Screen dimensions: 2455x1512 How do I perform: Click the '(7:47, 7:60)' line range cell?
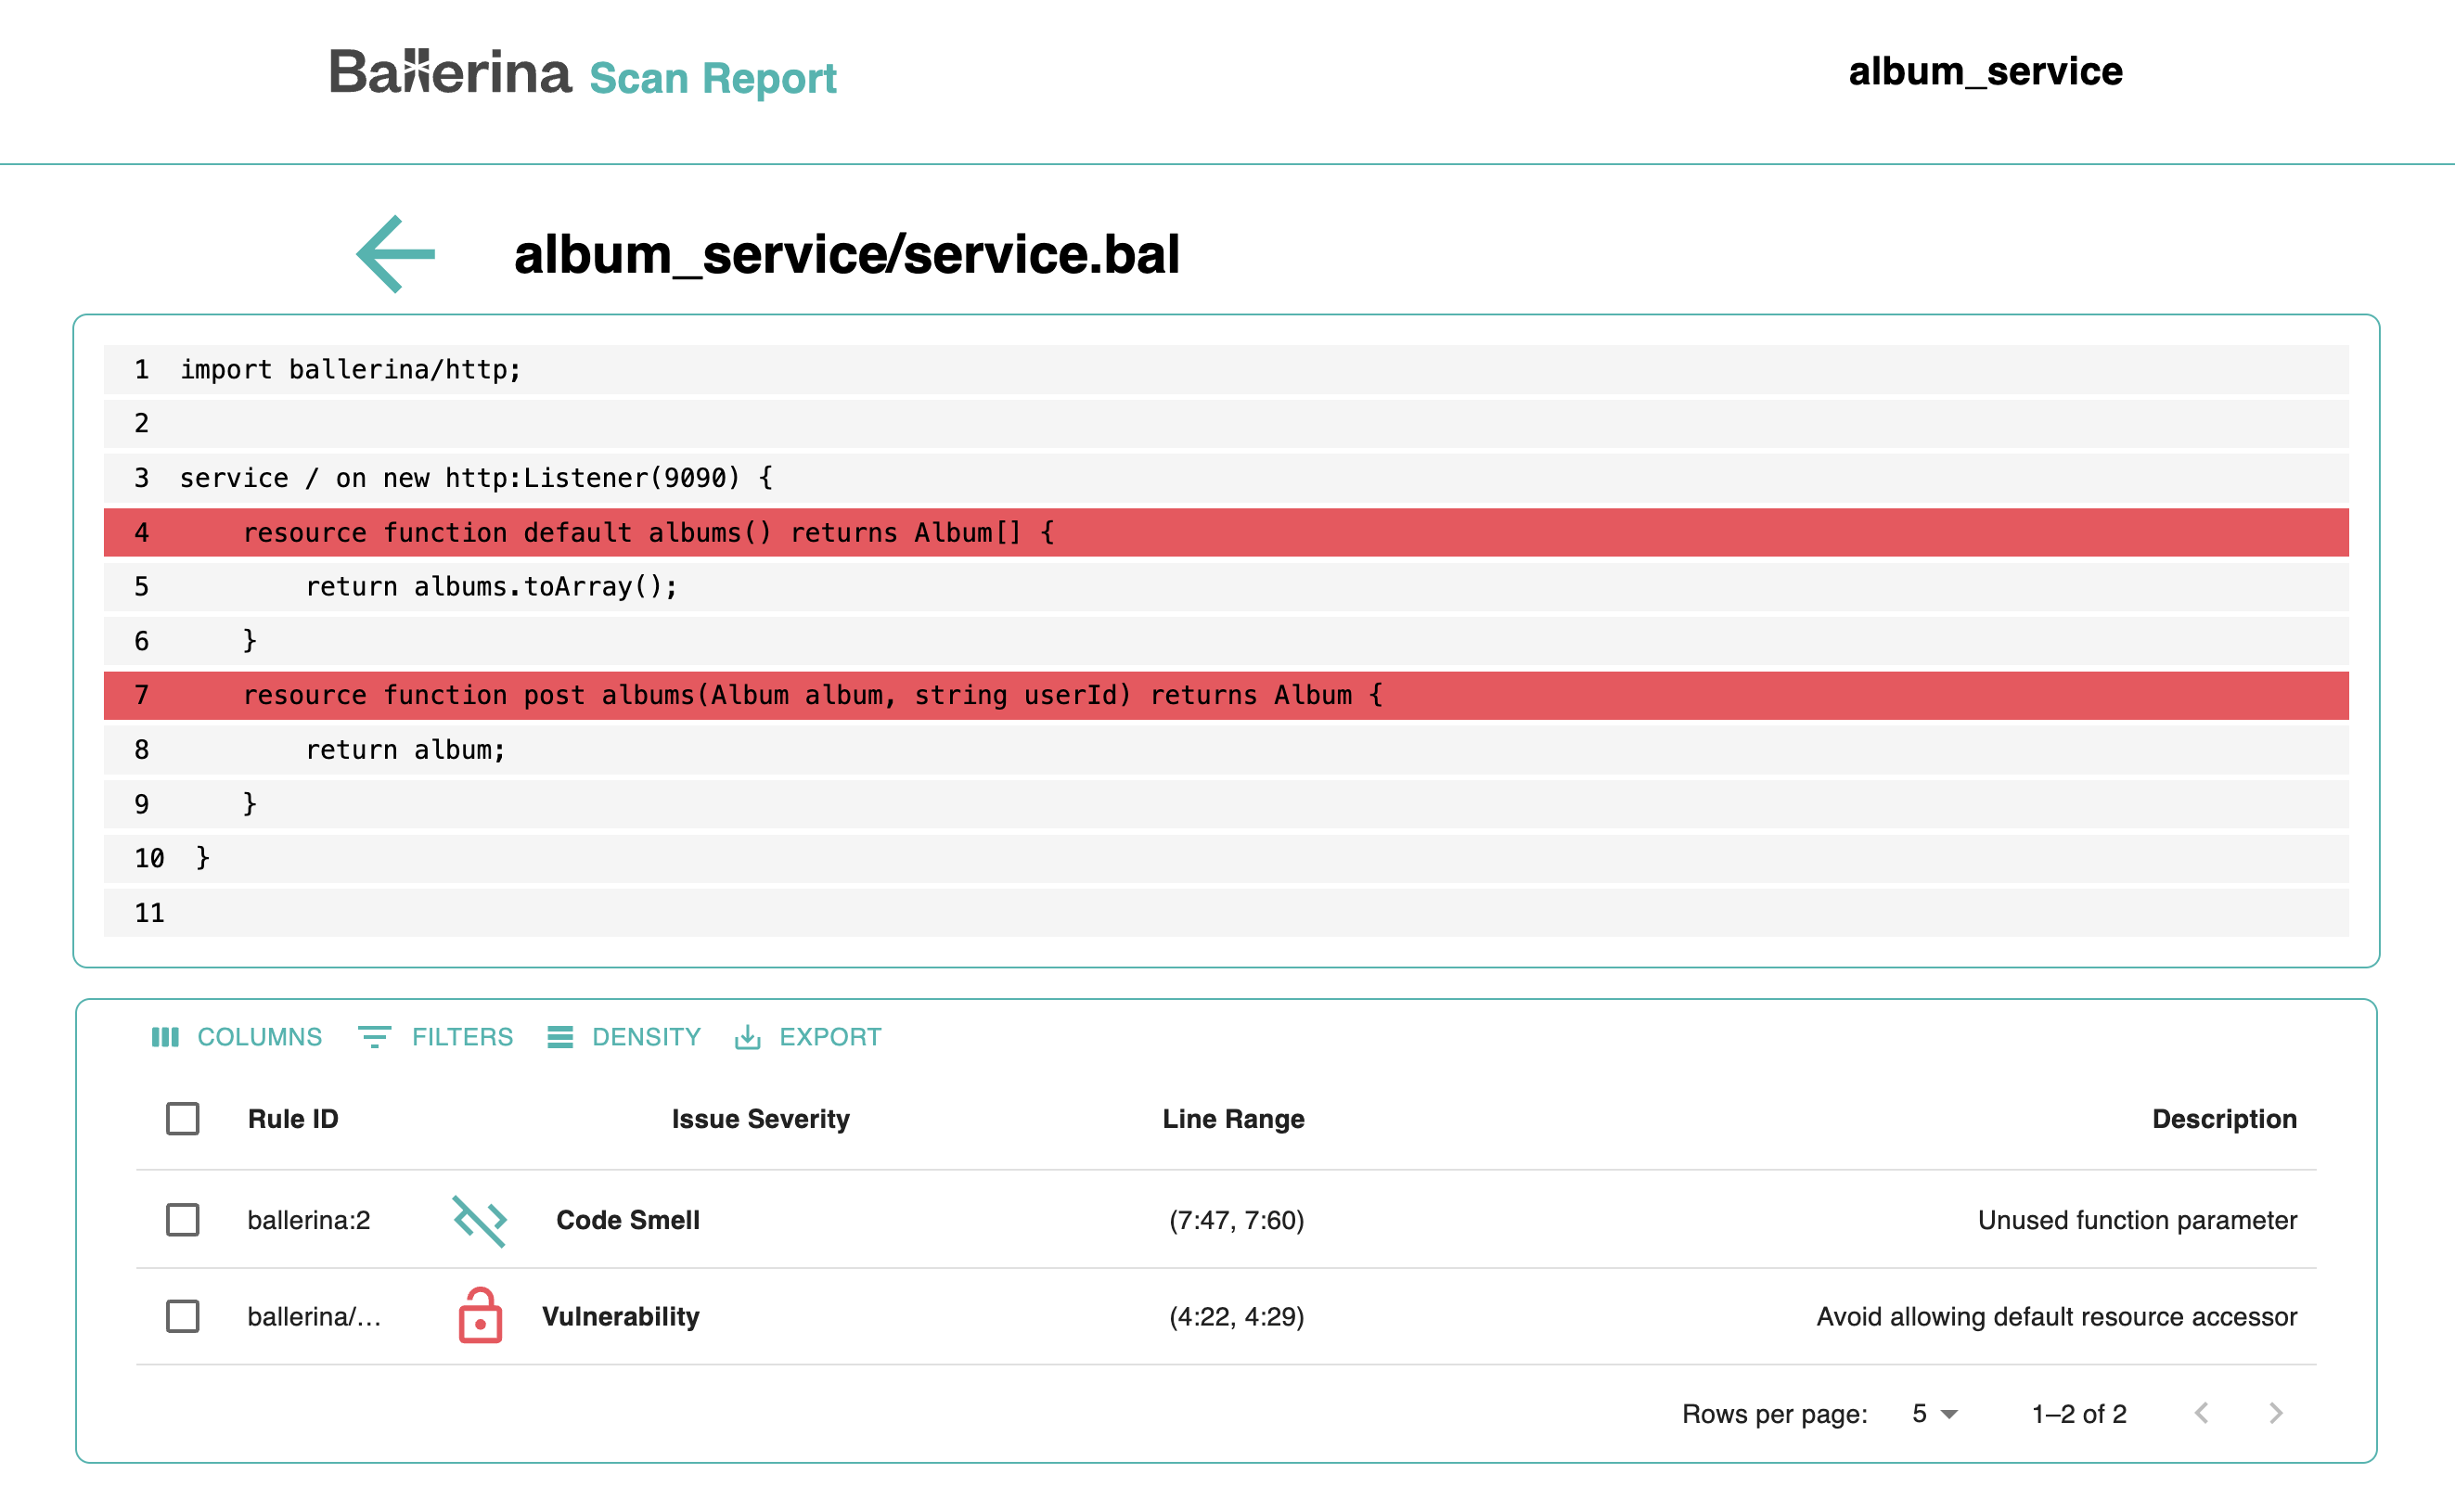pyautogui.click(x=1237, y=1220)
